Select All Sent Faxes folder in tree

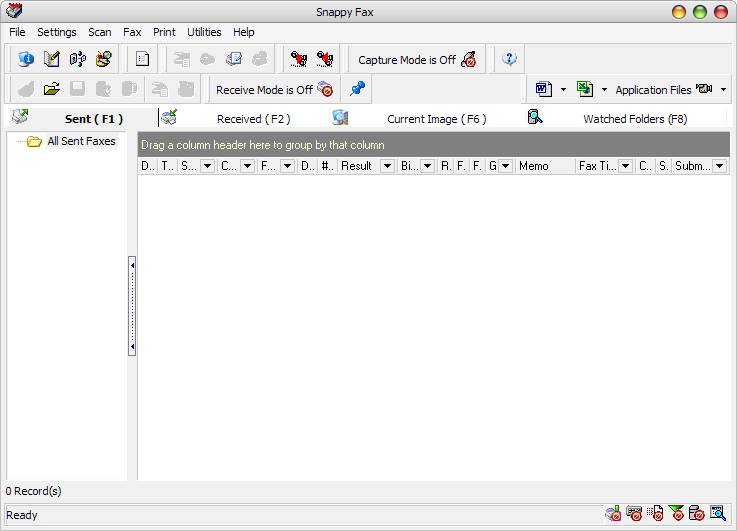tap(81, 141)
